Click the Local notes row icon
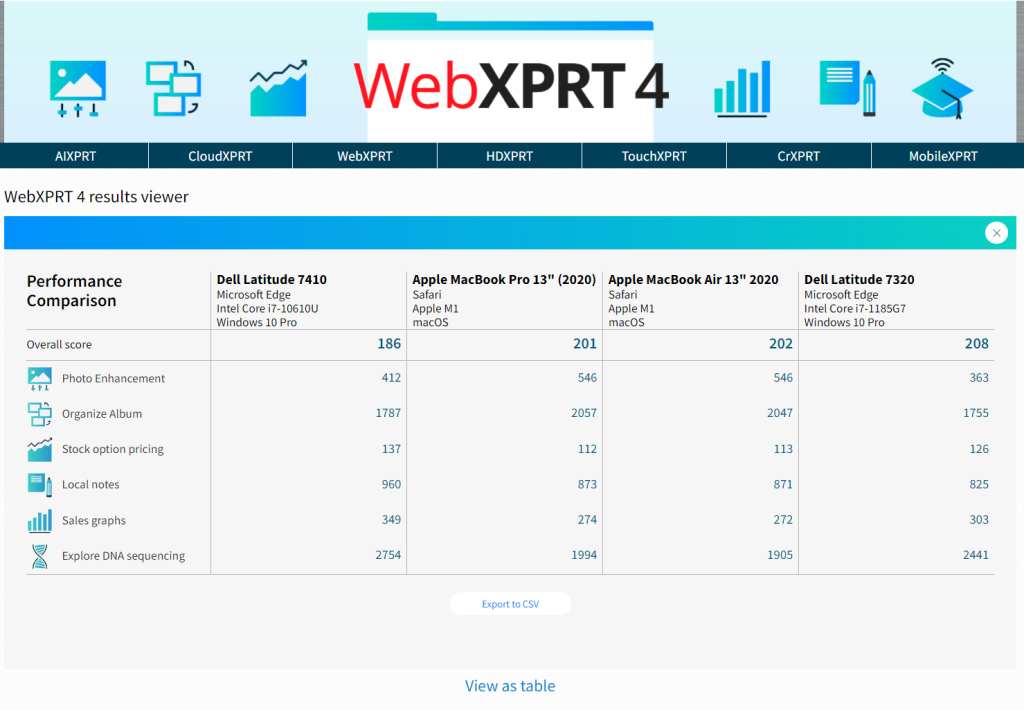This screenshot has height=710, width=1024. [x=40, y=485]
